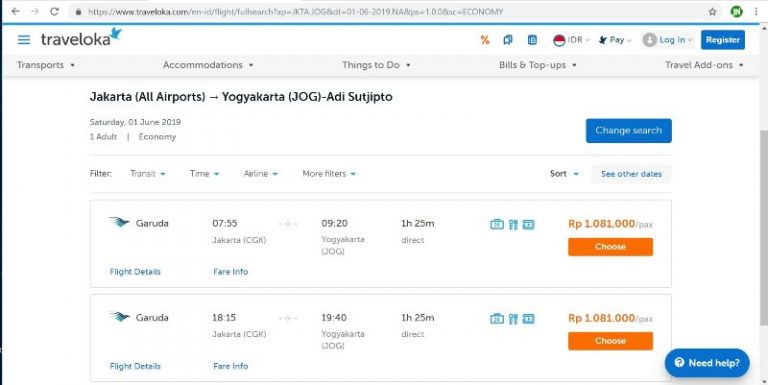
Task: Click the Rp 1.081.000 price on 18:15 flight
Action: point(601,318)
